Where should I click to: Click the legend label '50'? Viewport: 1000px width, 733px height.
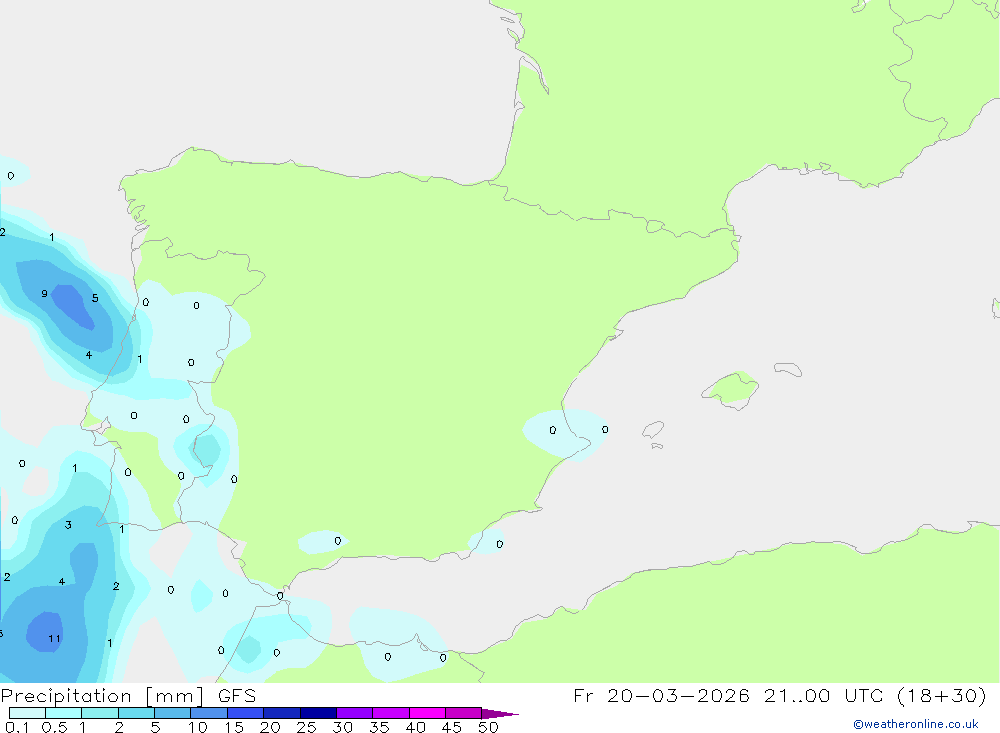click(x=488, y=727)
